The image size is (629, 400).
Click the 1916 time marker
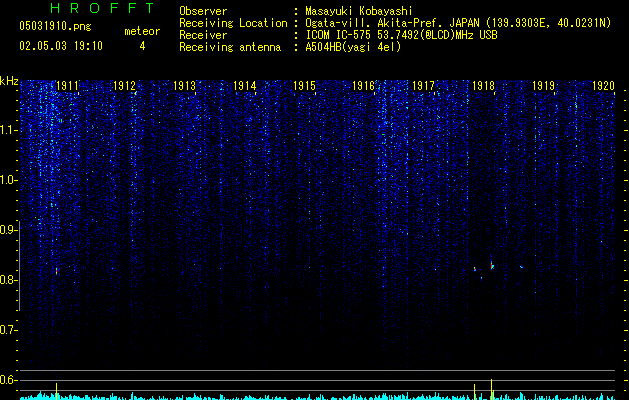point(363,86)
